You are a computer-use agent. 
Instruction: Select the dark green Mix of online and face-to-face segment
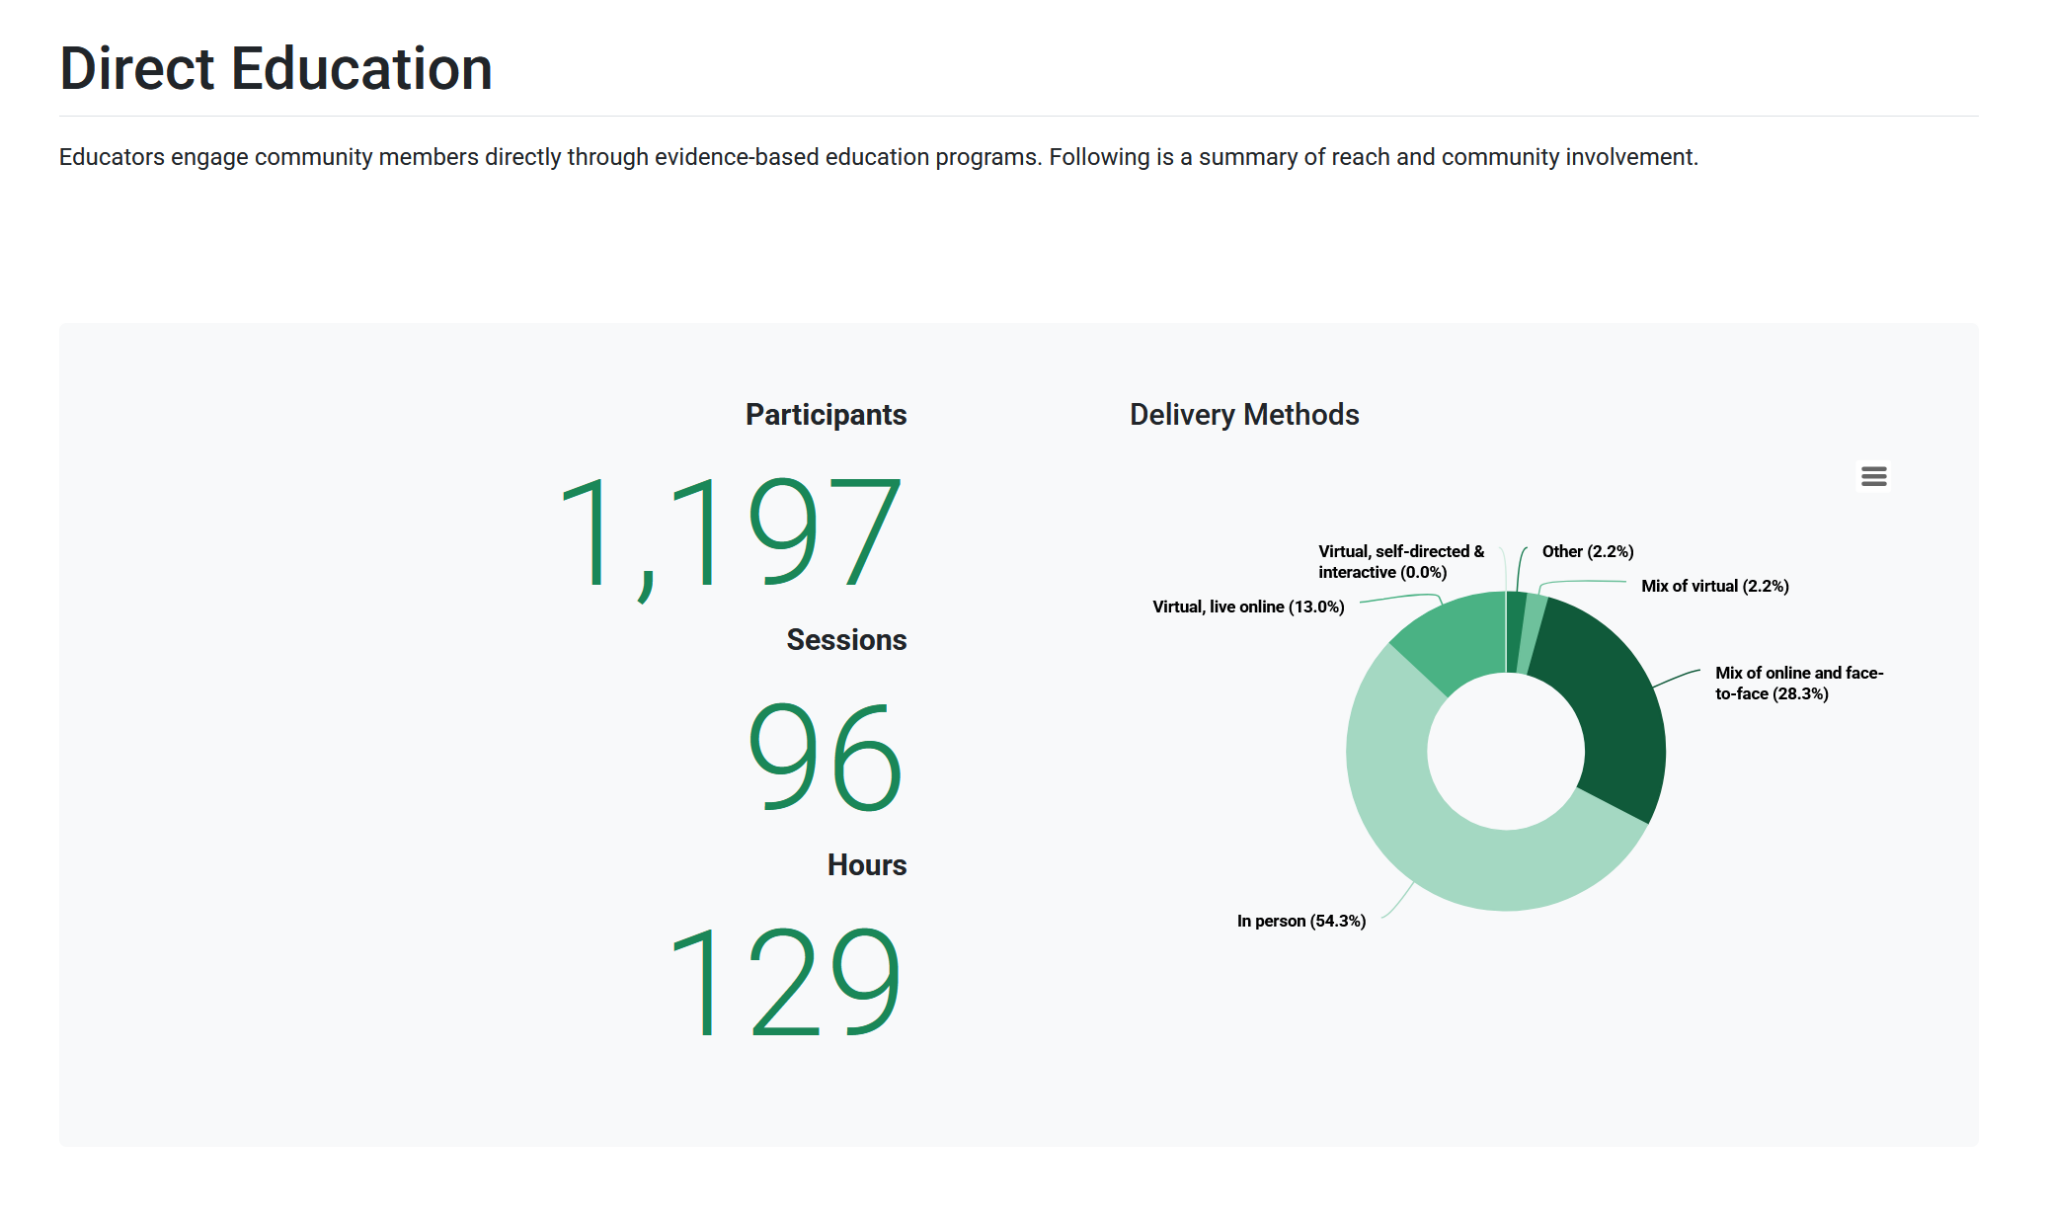[x=1610, y=700]
